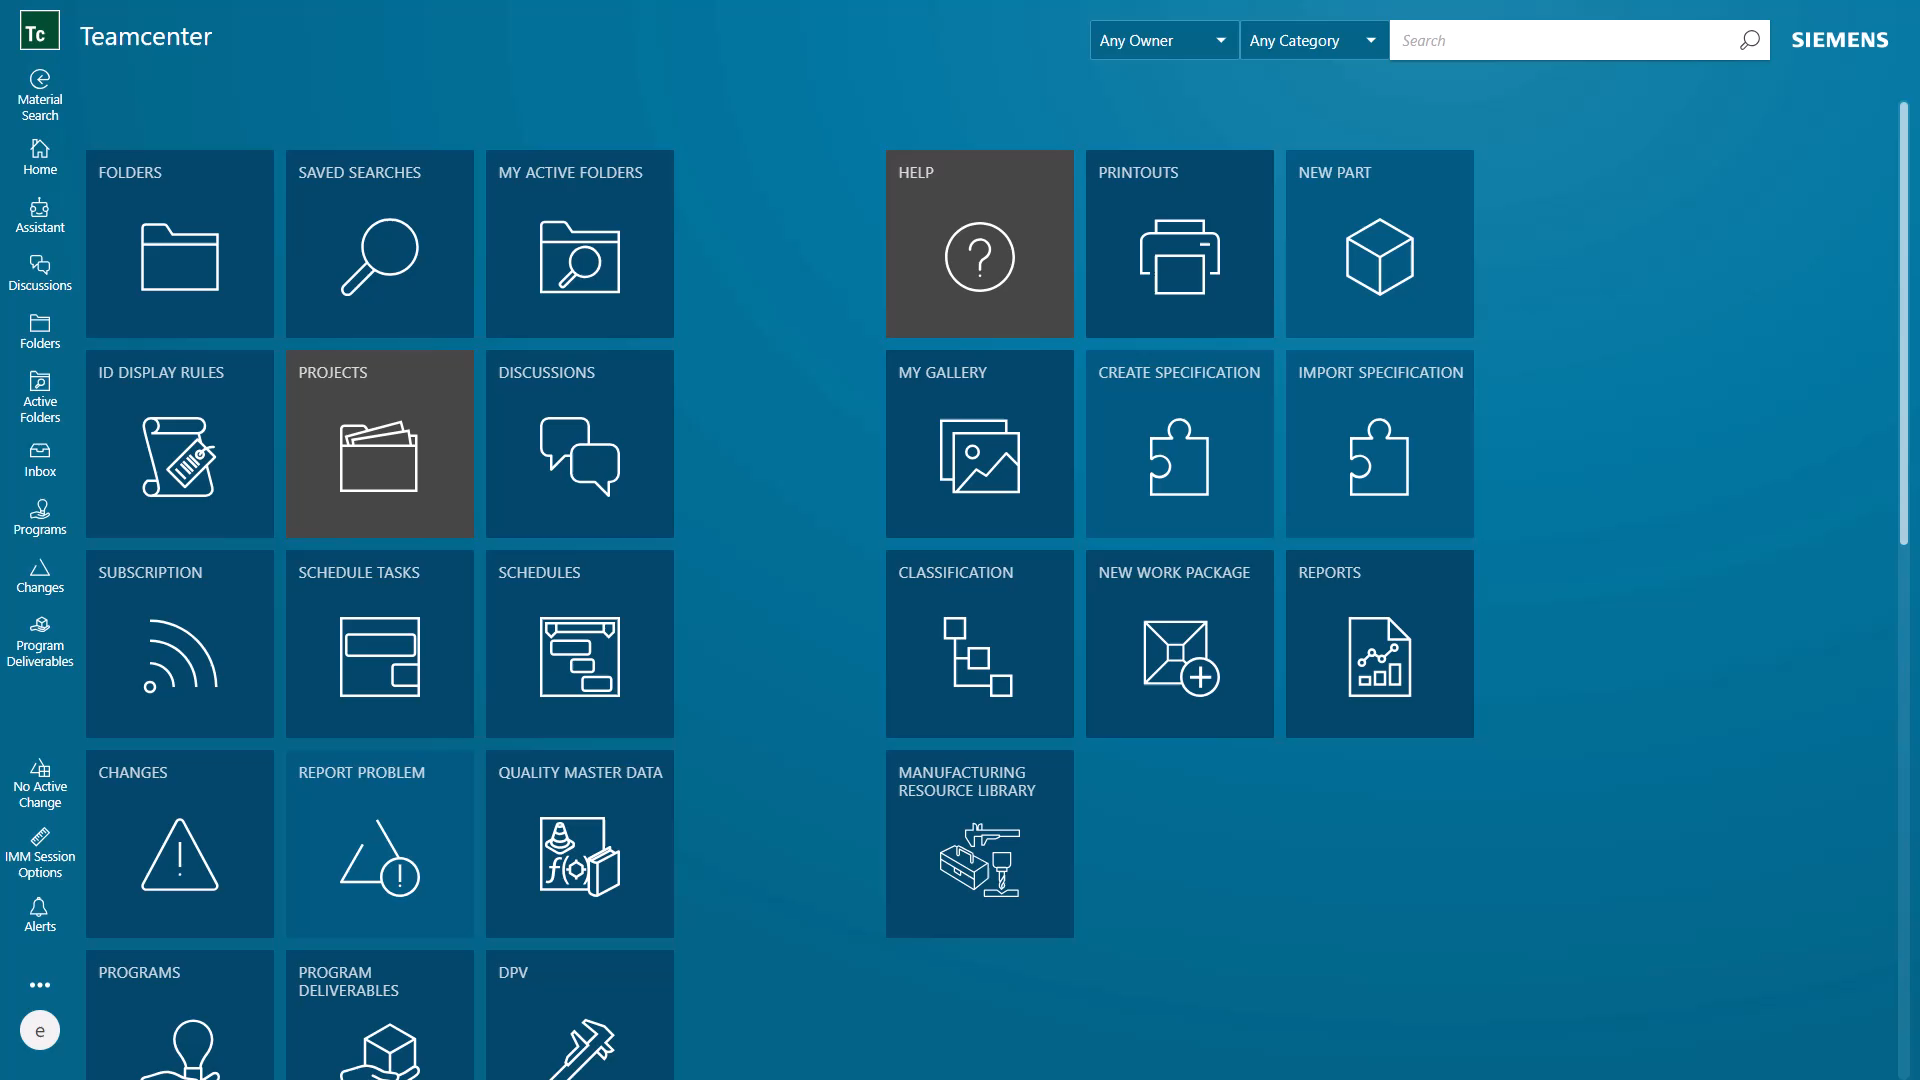Open Inbox from the left sidebar
The height and width of the screenshot is (1080, 1920).
click(x=40, y=459)
